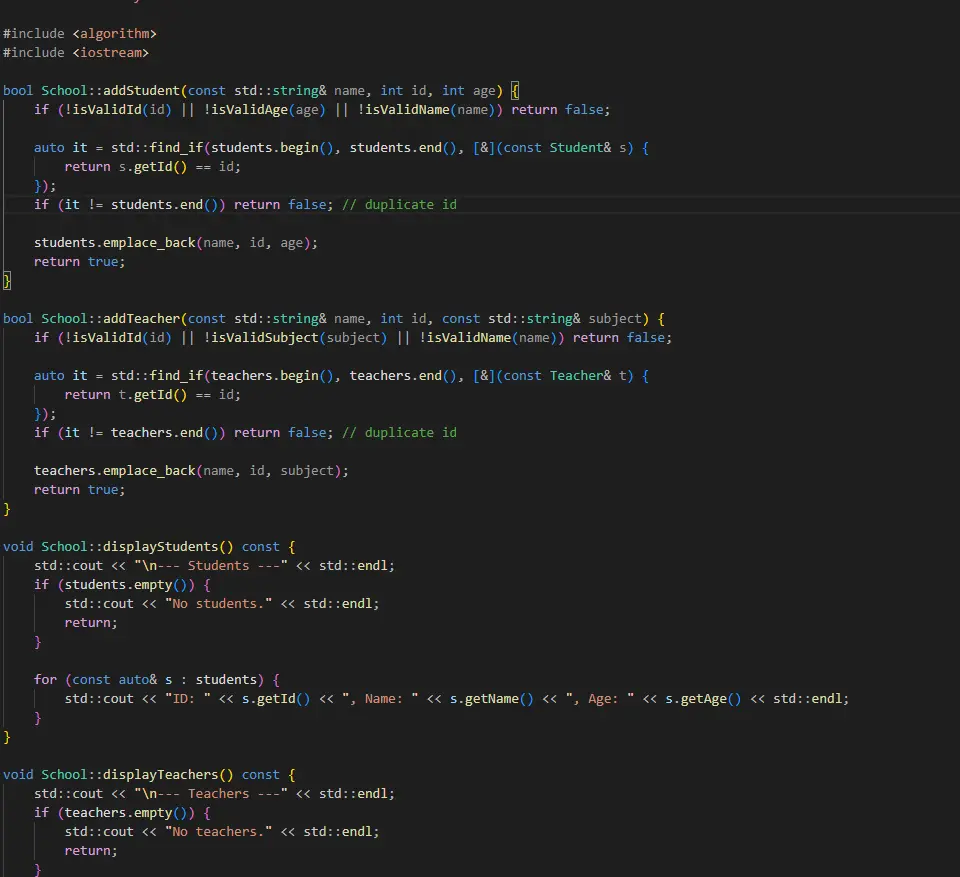
Task: Click duplicate id comment after teachers.end()
Action: [x=399, y=432]
